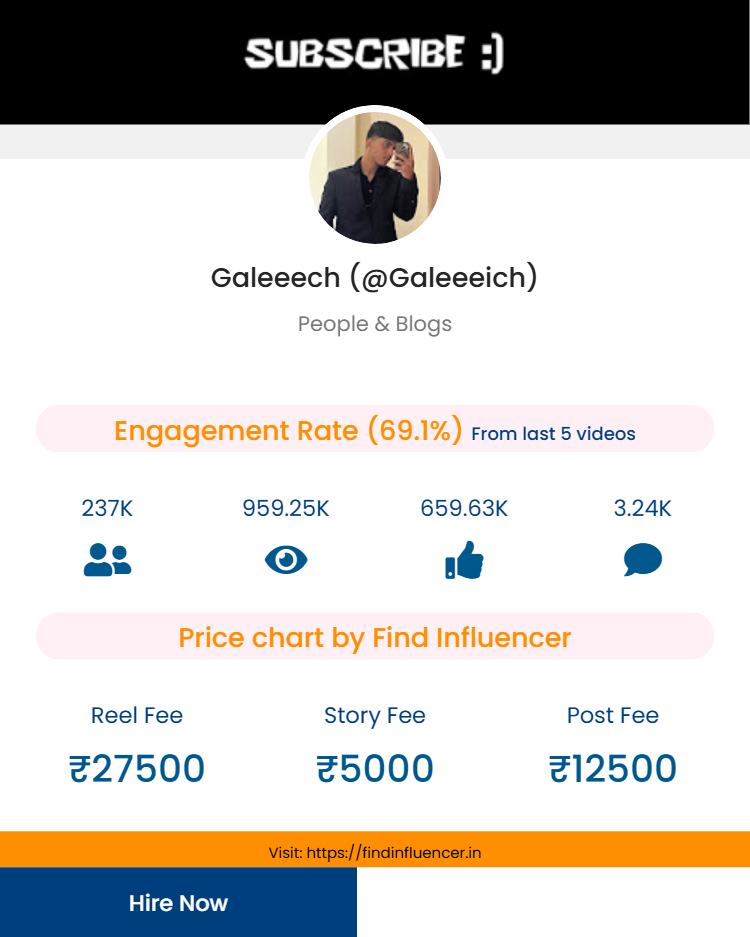Click the From last 5 videos text

pyautogui.click(x=553, y=434)
